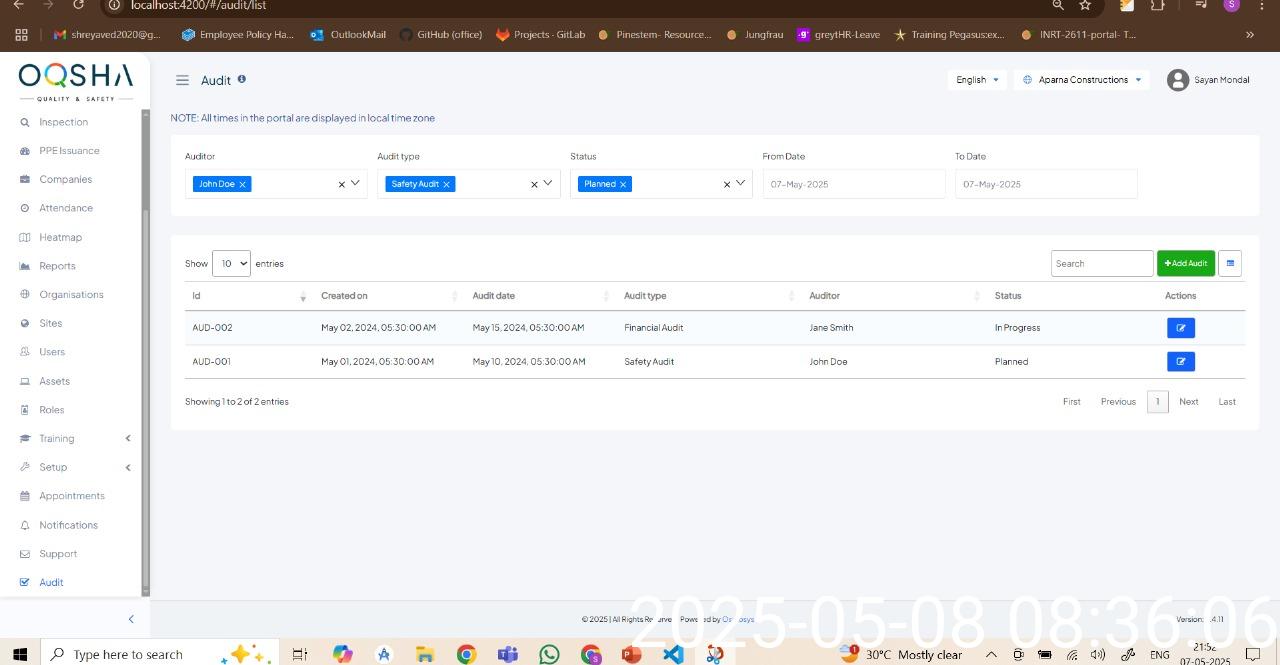This screenshot has height=665, width=1280.
Task: Edit the AUD-002 audit row
Action: (x=1180, y=328)
